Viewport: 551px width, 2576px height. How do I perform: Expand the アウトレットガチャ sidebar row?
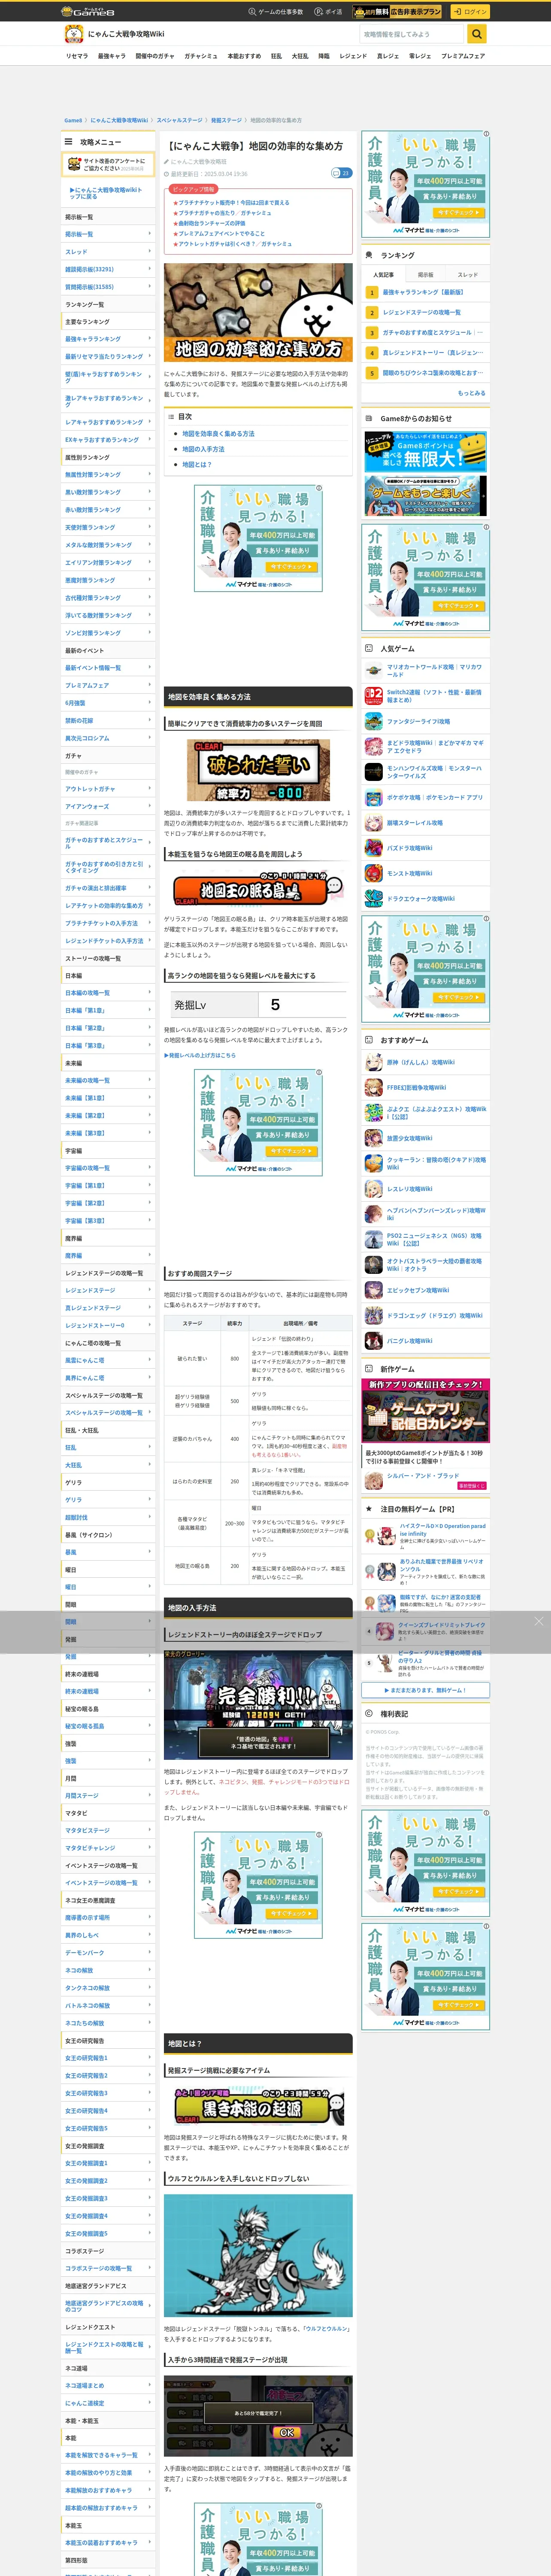[108, 789]
